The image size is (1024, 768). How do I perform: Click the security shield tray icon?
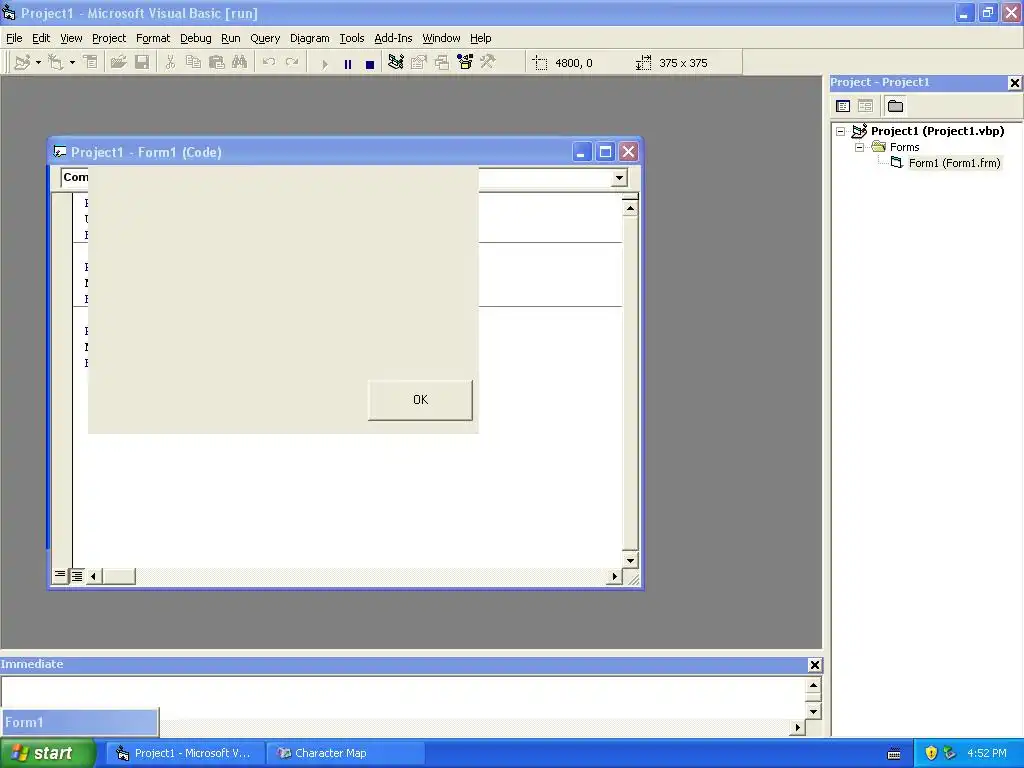pos(931,753)
